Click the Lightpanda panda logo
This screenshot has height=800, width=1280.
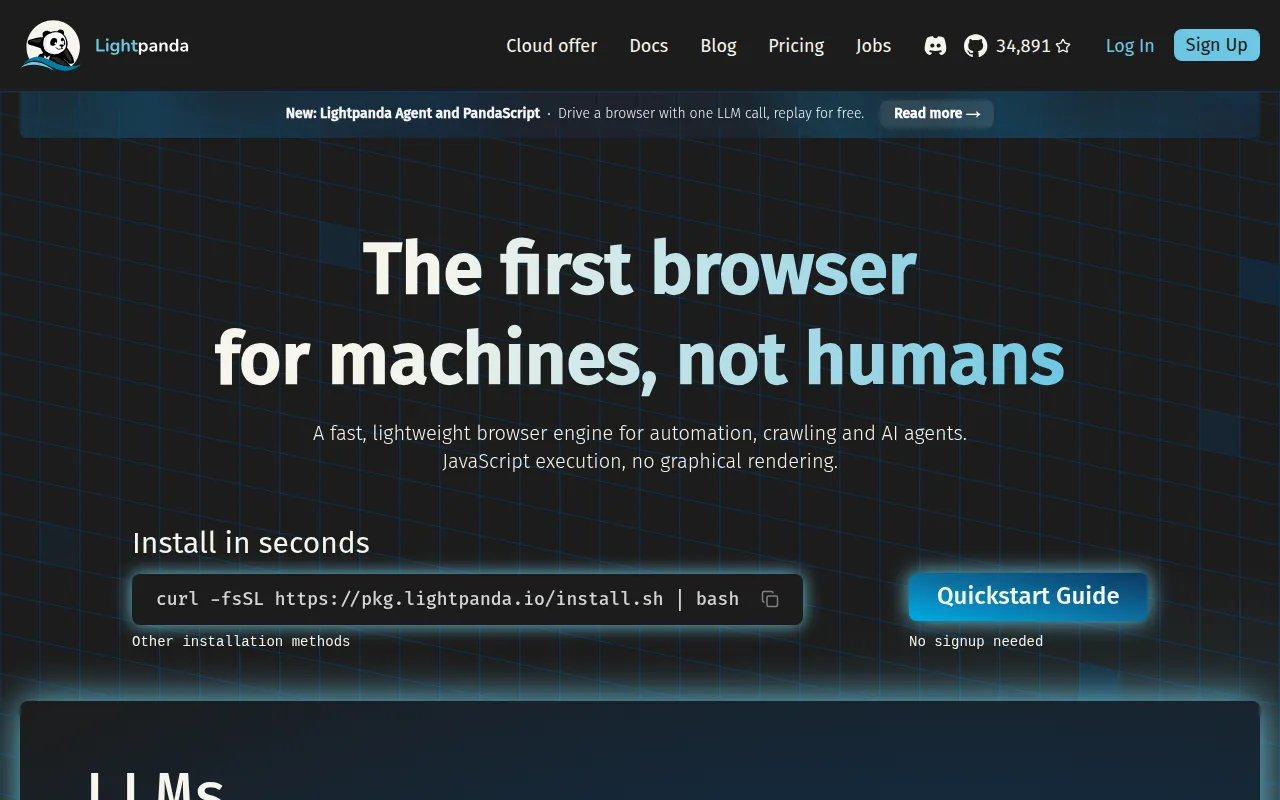[51, 45]
